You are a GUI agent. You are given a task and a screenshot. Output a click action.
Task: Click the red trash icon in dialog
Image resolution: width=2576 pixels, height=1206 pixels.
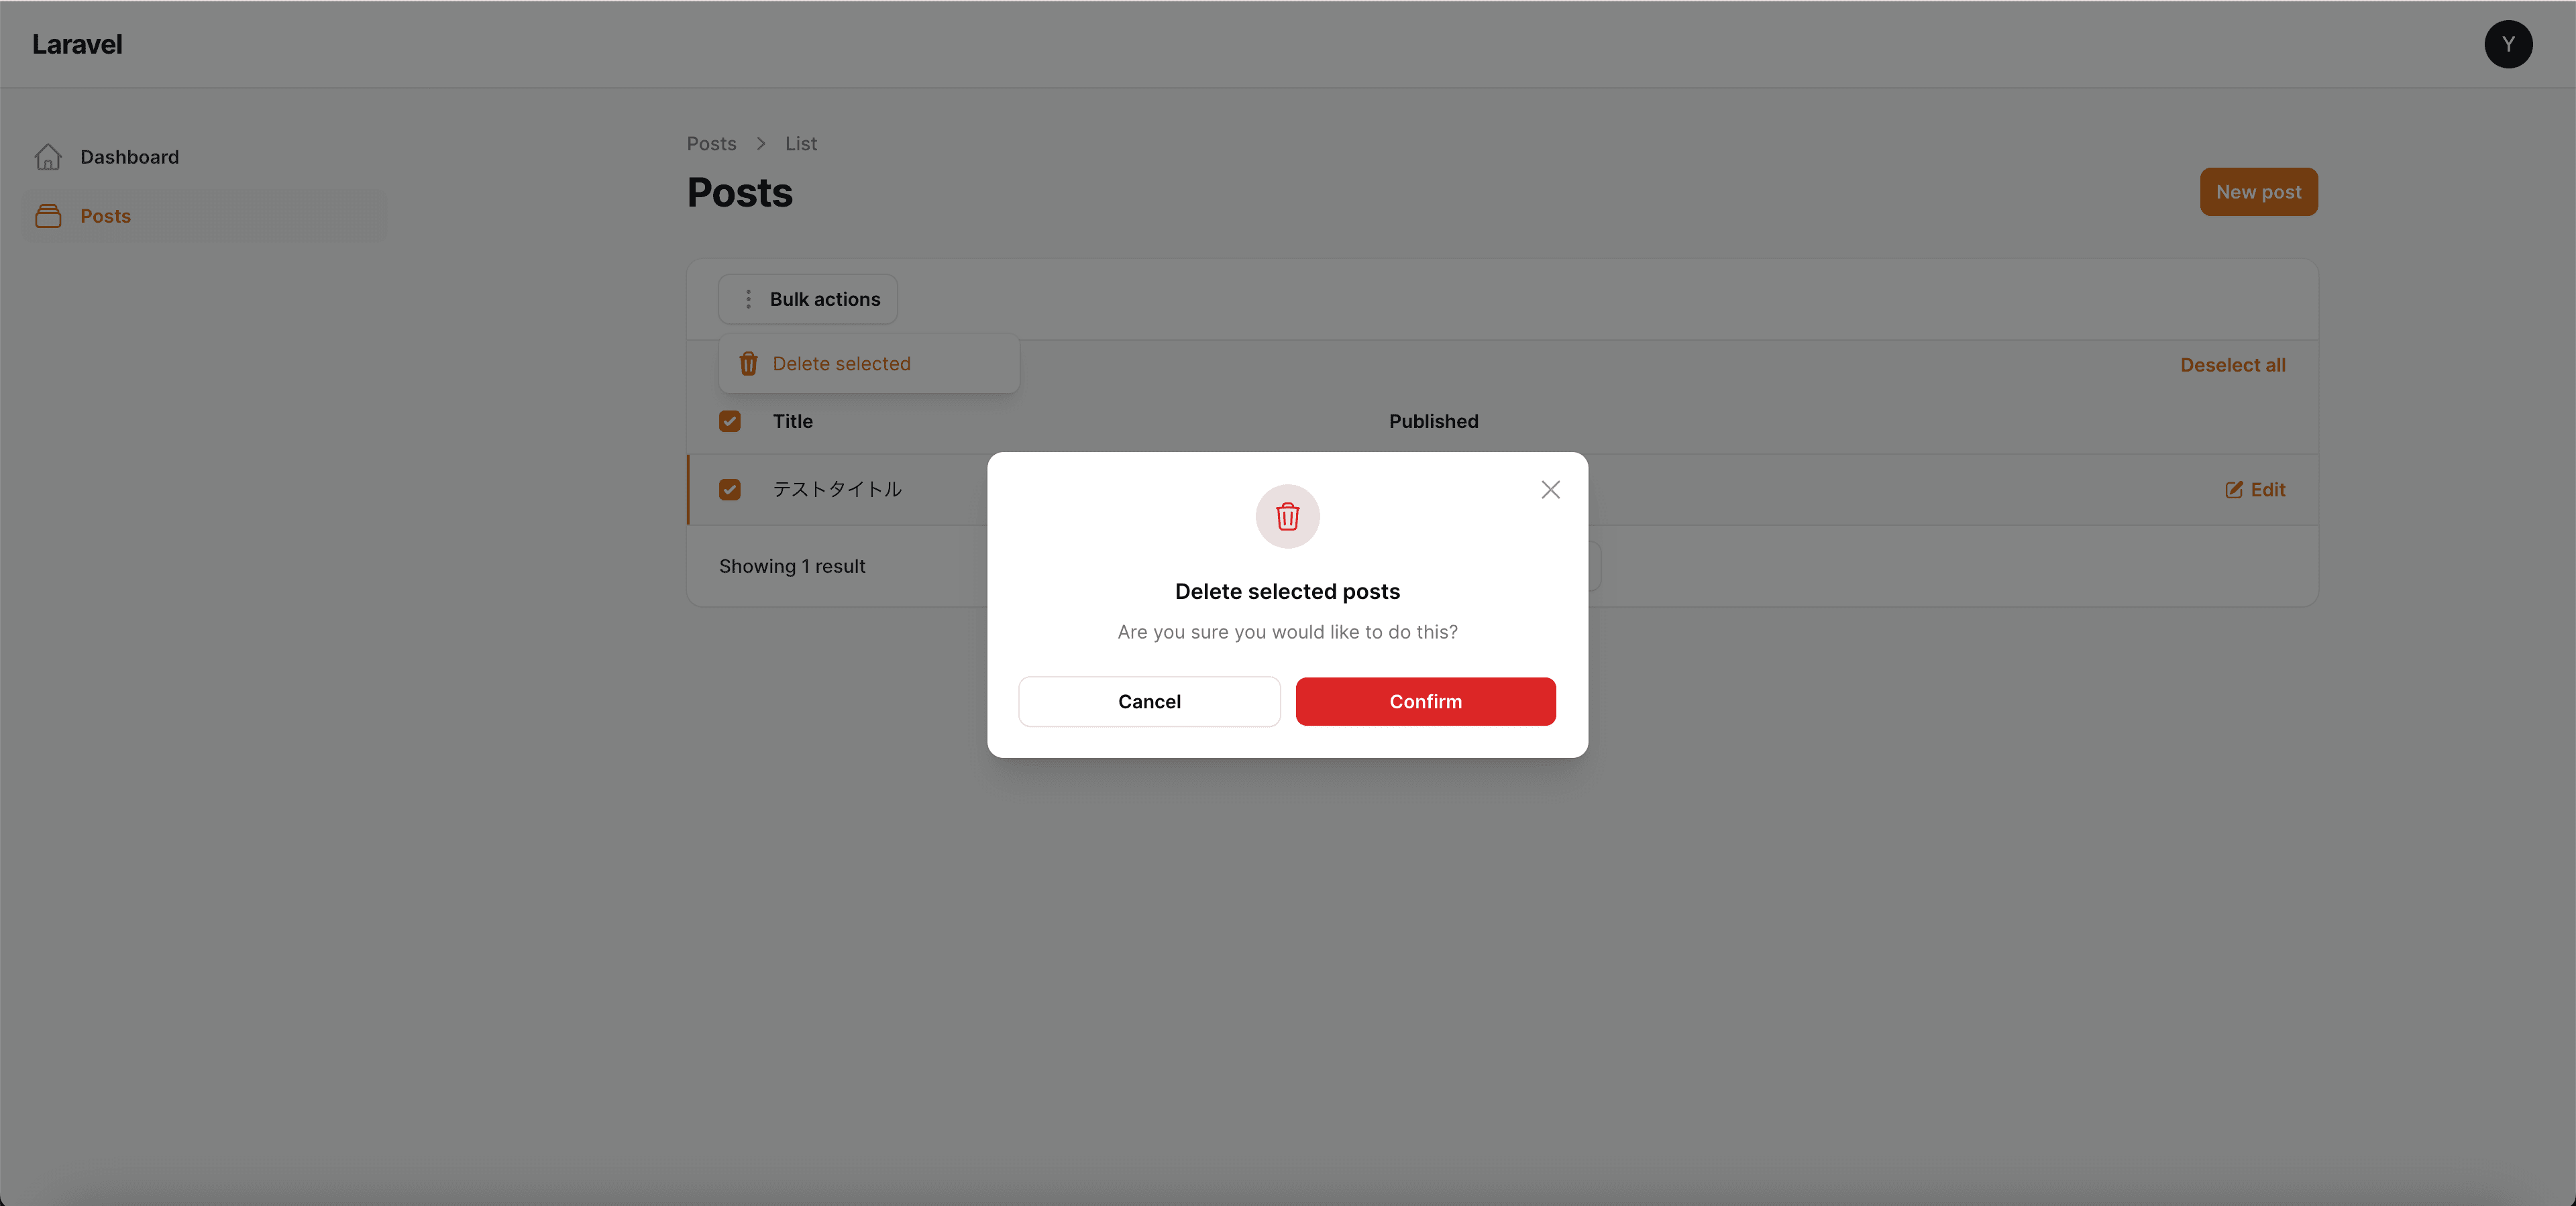pyautogui.click(x=1287, y=516)
